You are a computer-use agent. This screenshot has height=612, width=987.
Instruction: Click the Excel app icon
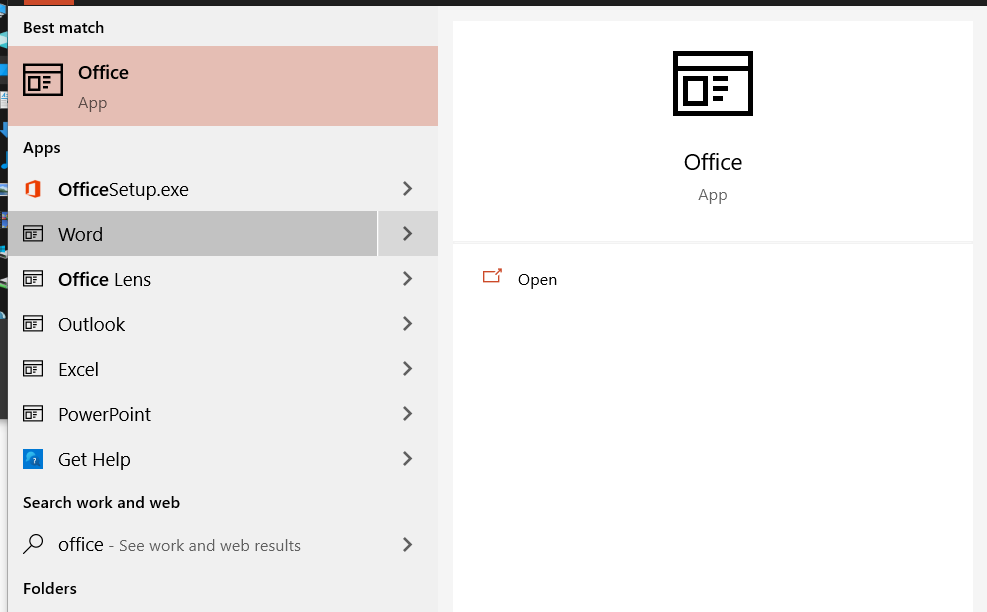point(33,369)
